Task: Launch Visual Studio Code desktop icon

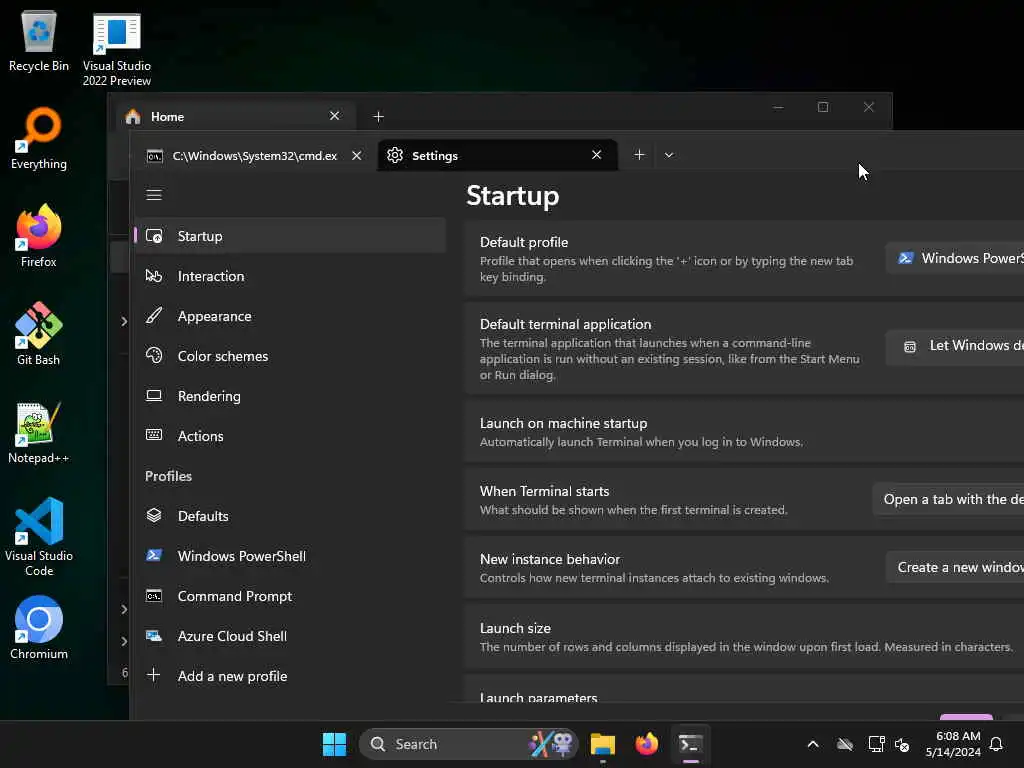Action: point(39,537)
